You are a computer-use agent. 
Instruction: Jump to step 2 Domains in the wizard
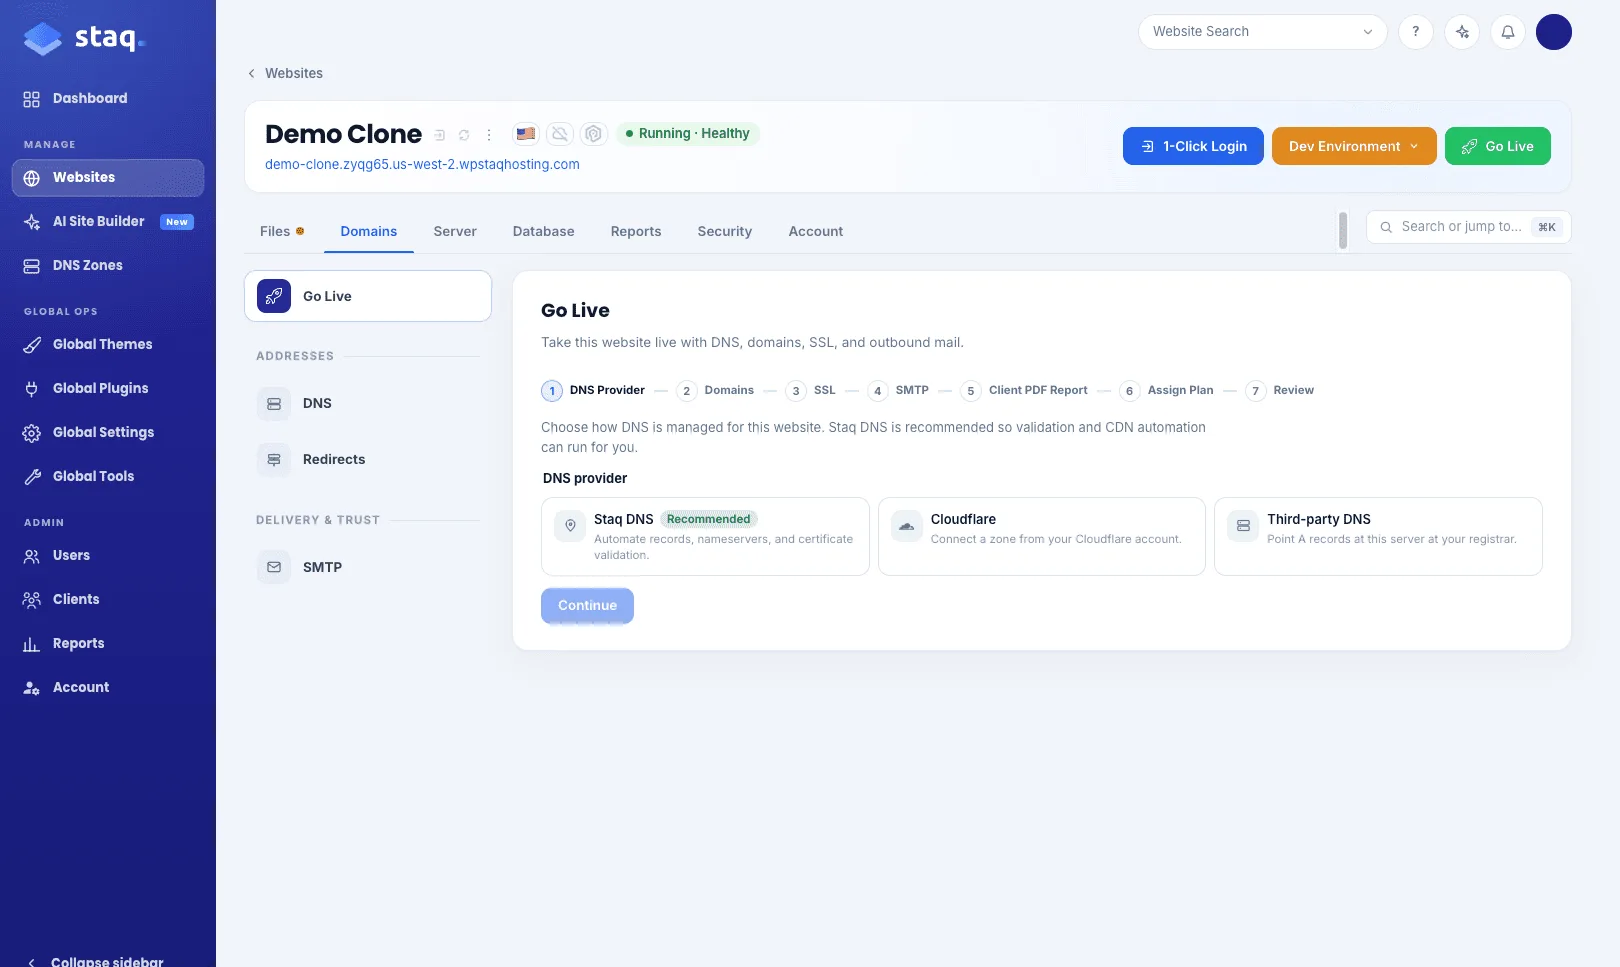tap(715, 391)
